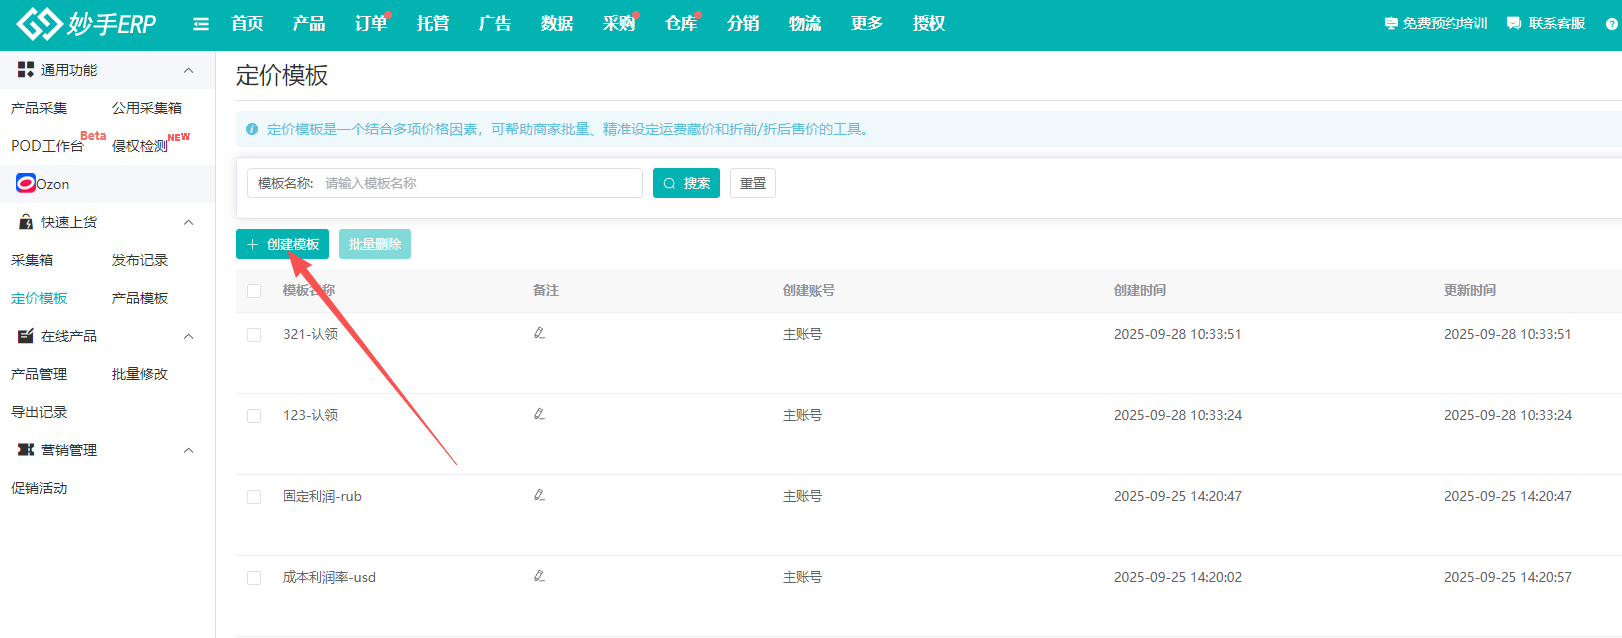1622x638 pixels.
Task: Toggle the sidebar hamburger menu icon
Action: (201, 24)
